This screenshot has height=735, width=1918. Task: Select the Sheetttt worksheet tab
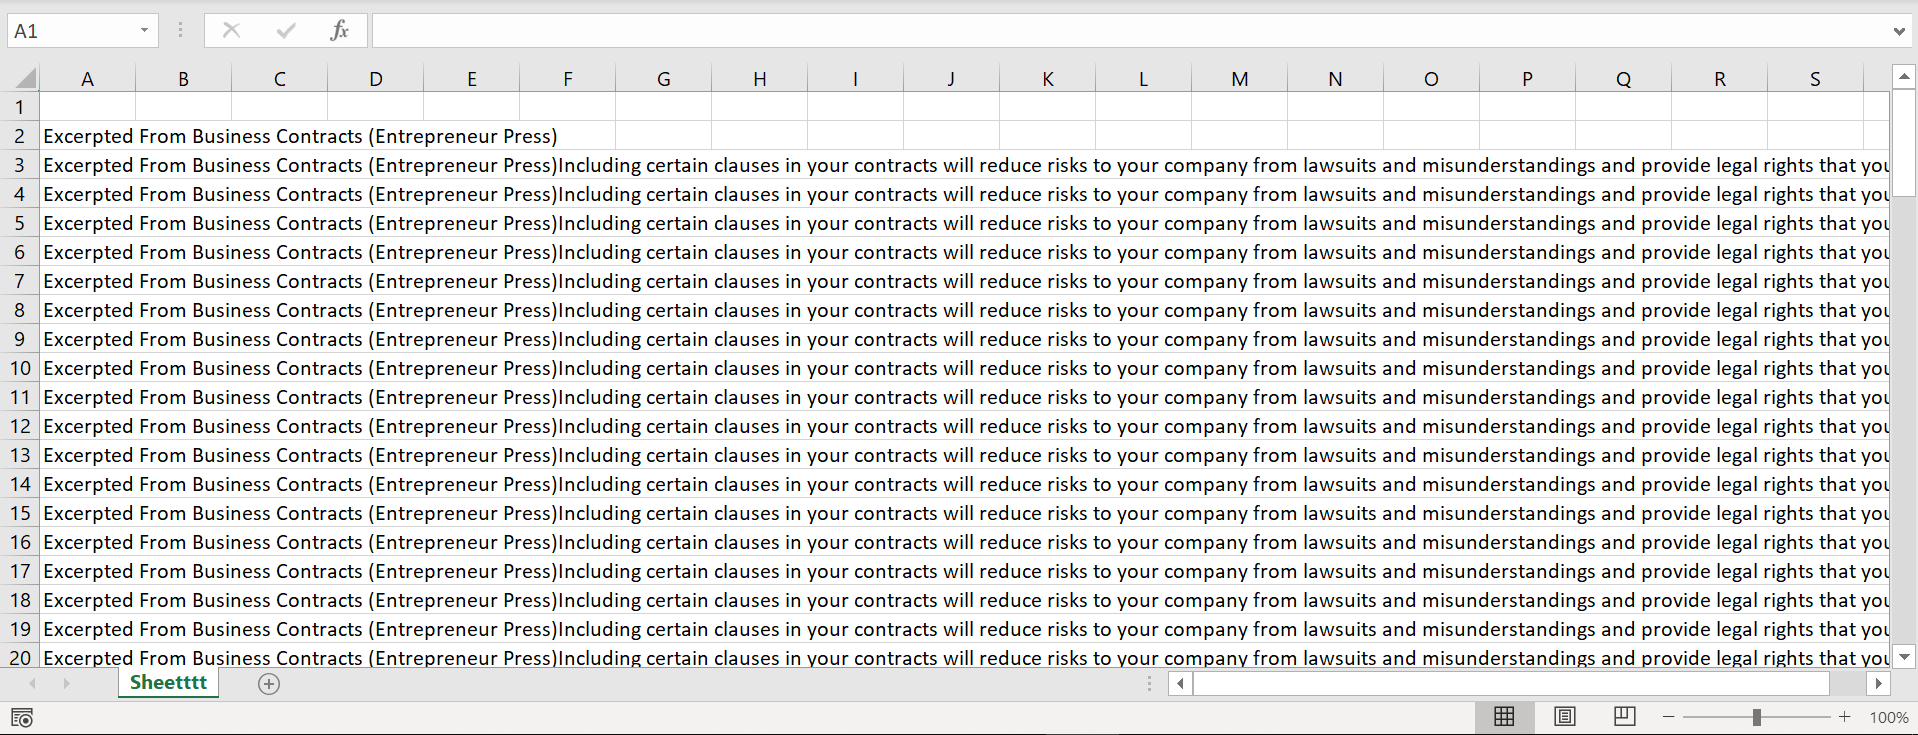[x=168, y=683]
